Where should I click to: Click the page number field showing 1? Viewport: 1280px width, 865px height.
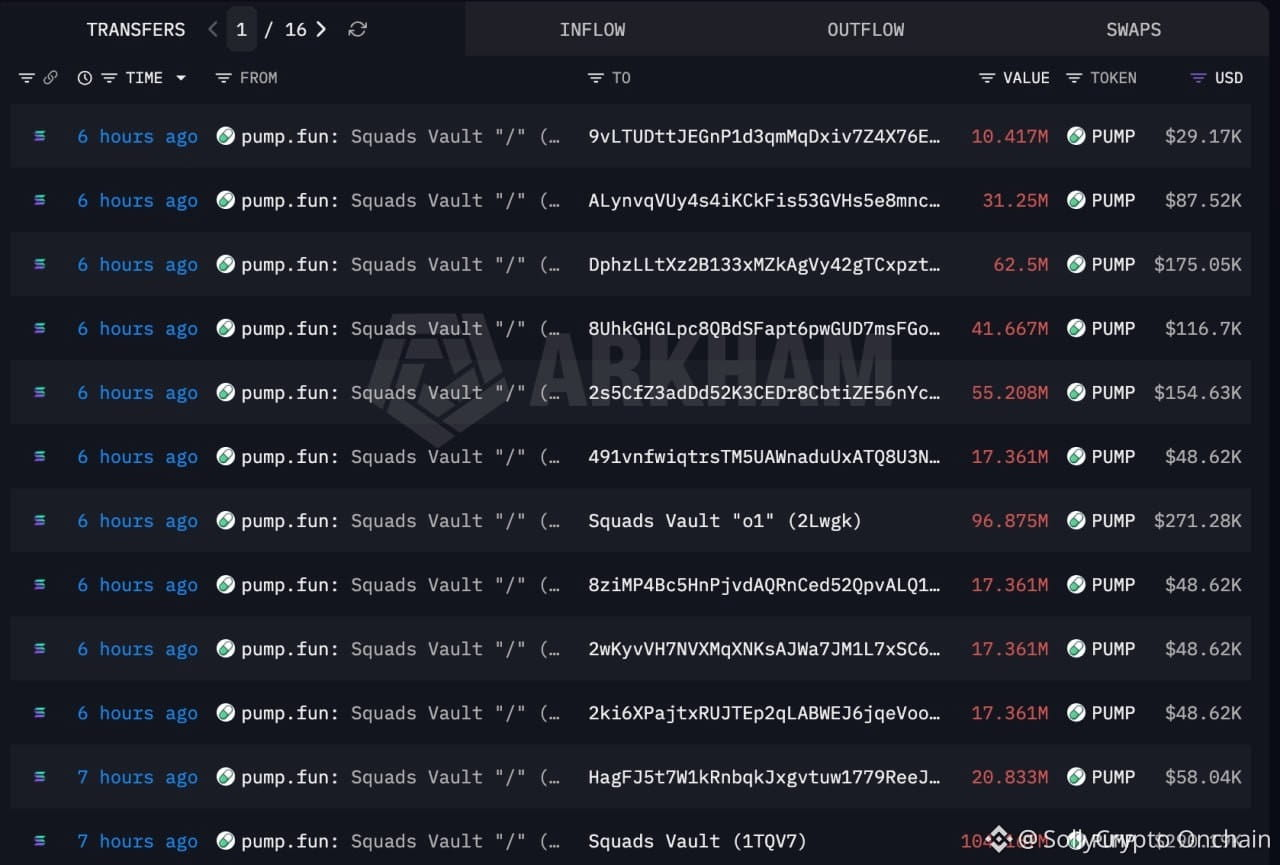tap(241, 30)
